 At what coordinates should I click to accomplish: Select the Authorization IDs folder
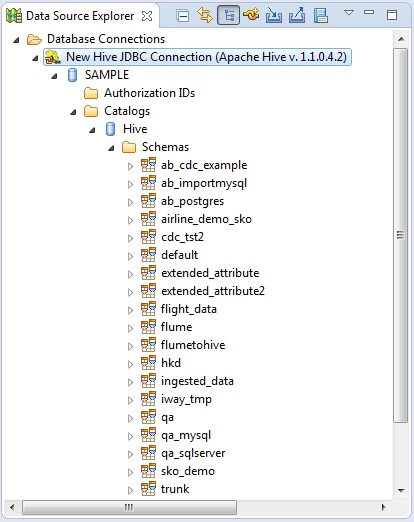(149, 93)
